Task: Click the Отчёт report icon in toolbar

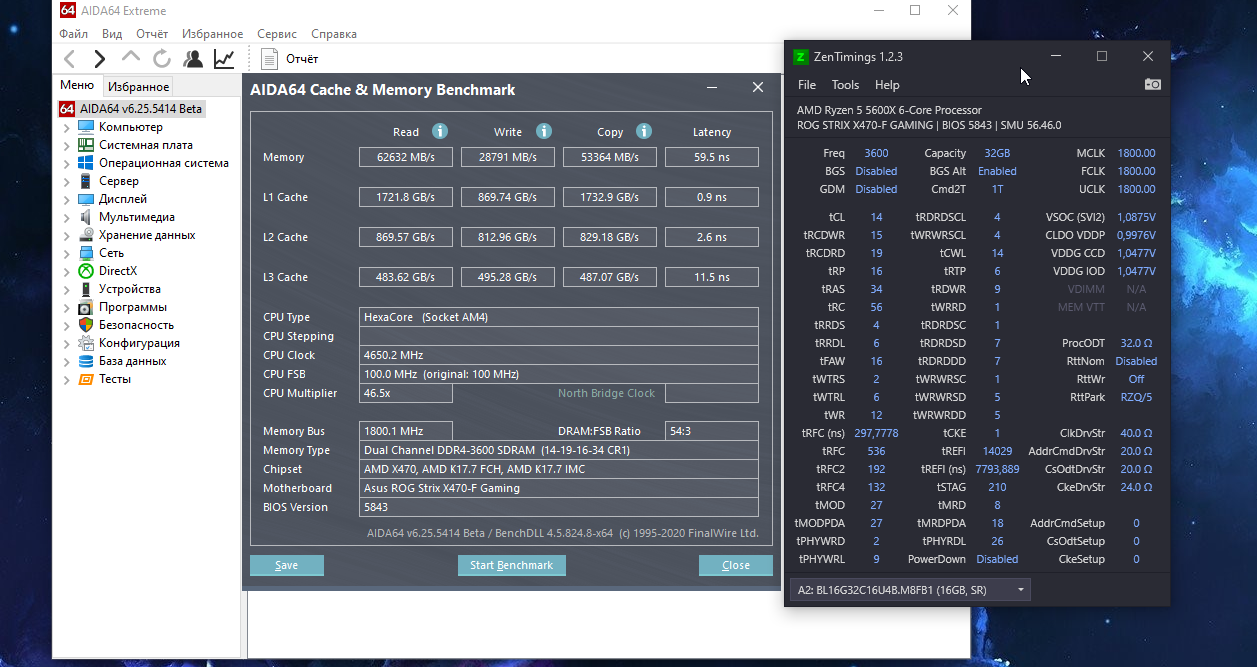Action: tap(269, 59)
